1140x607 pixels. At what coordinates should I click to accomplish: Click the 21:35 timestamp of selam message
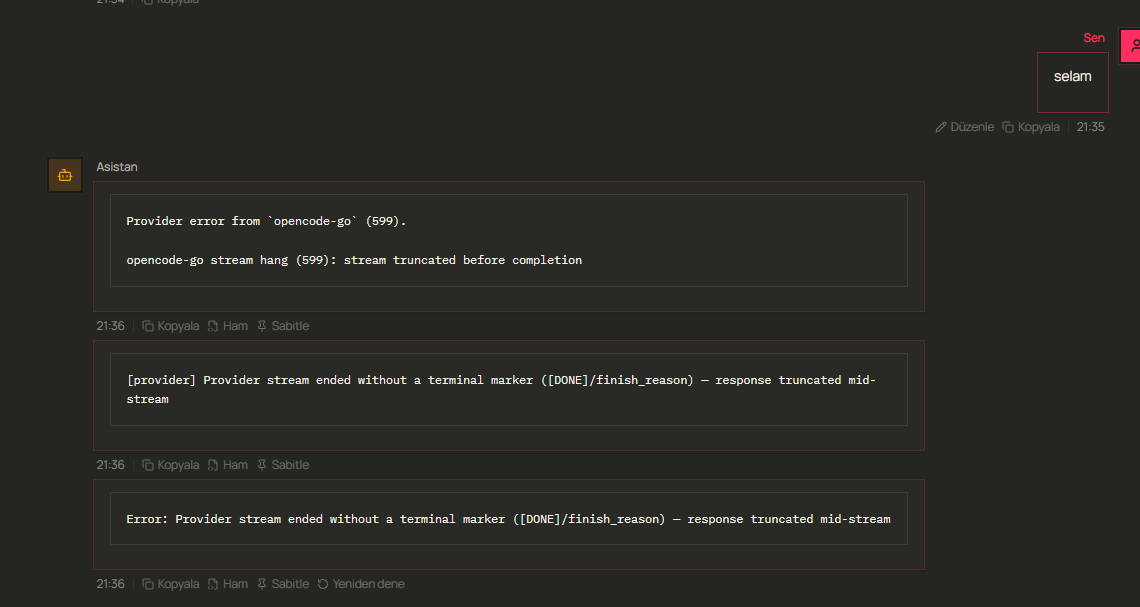point(1090,126)
